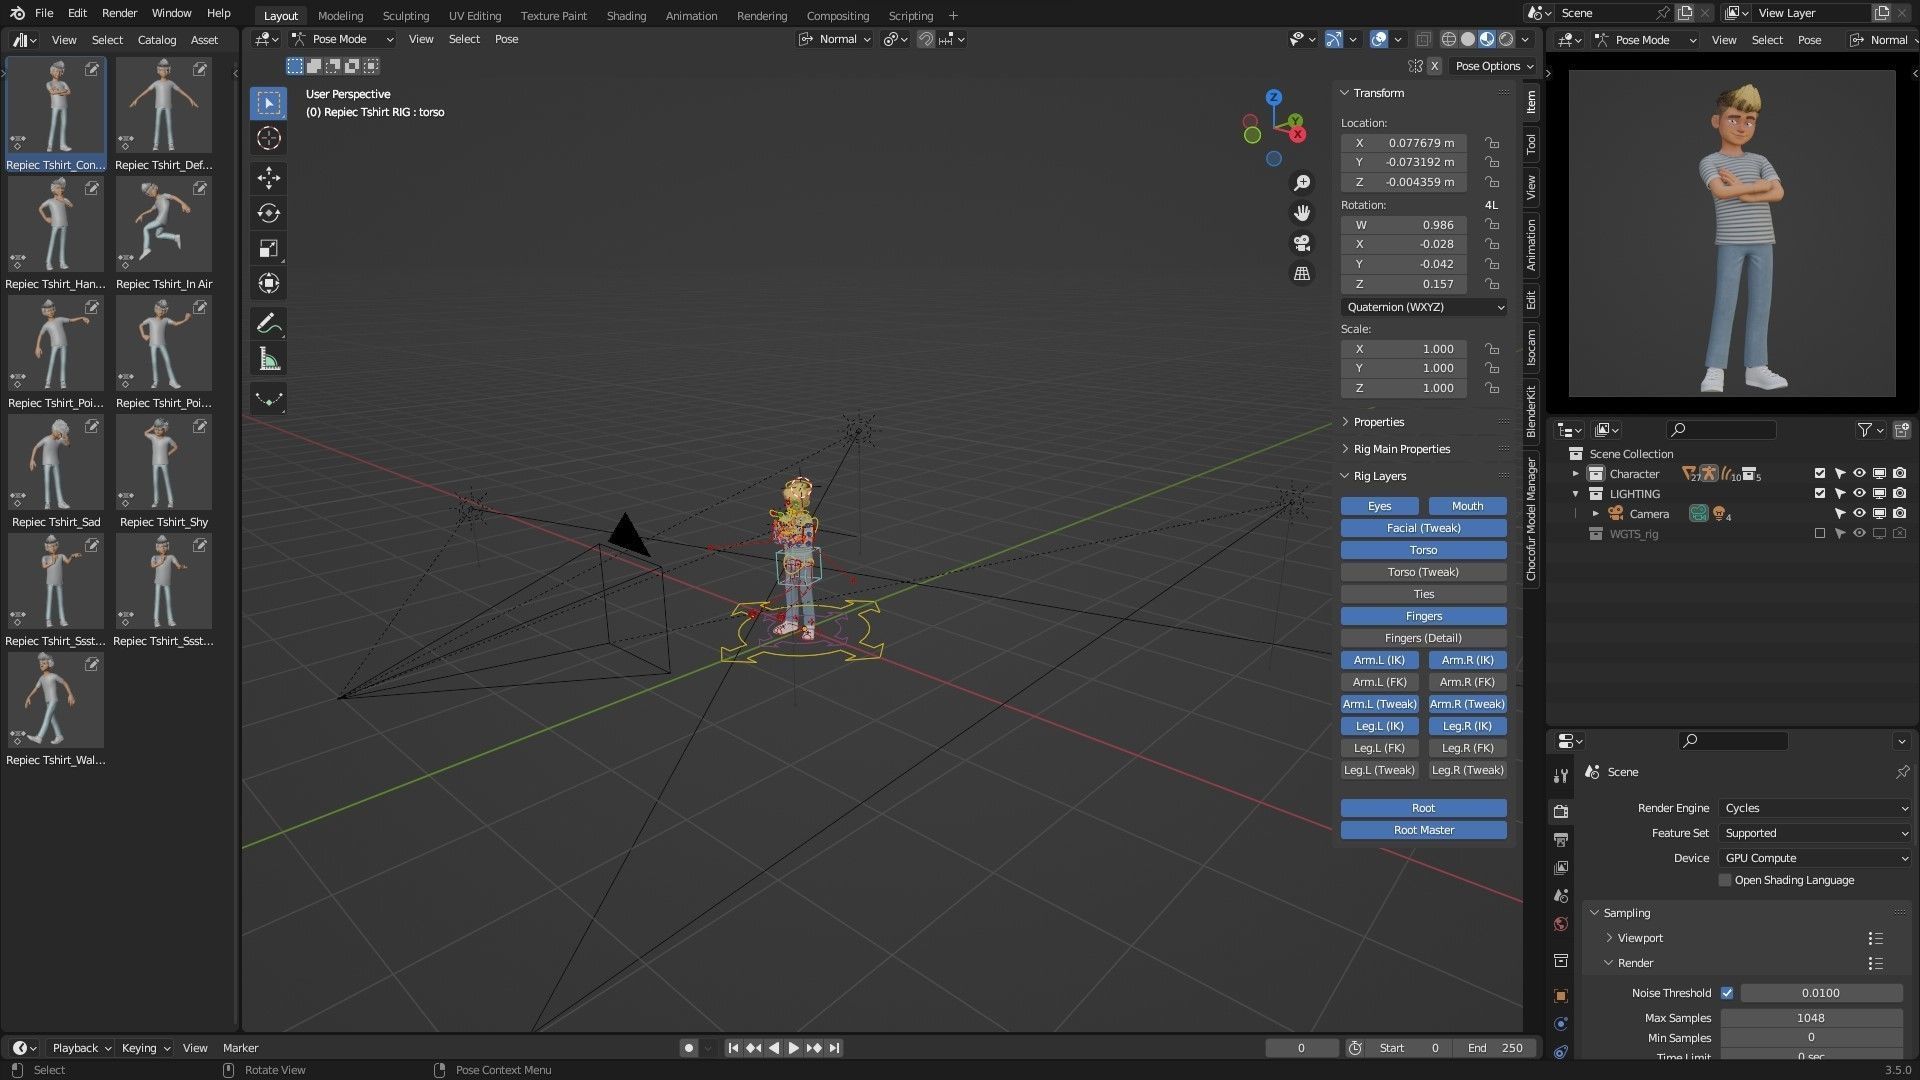Open the Device GPU Compute dropdown

[x=1815, y=858]
